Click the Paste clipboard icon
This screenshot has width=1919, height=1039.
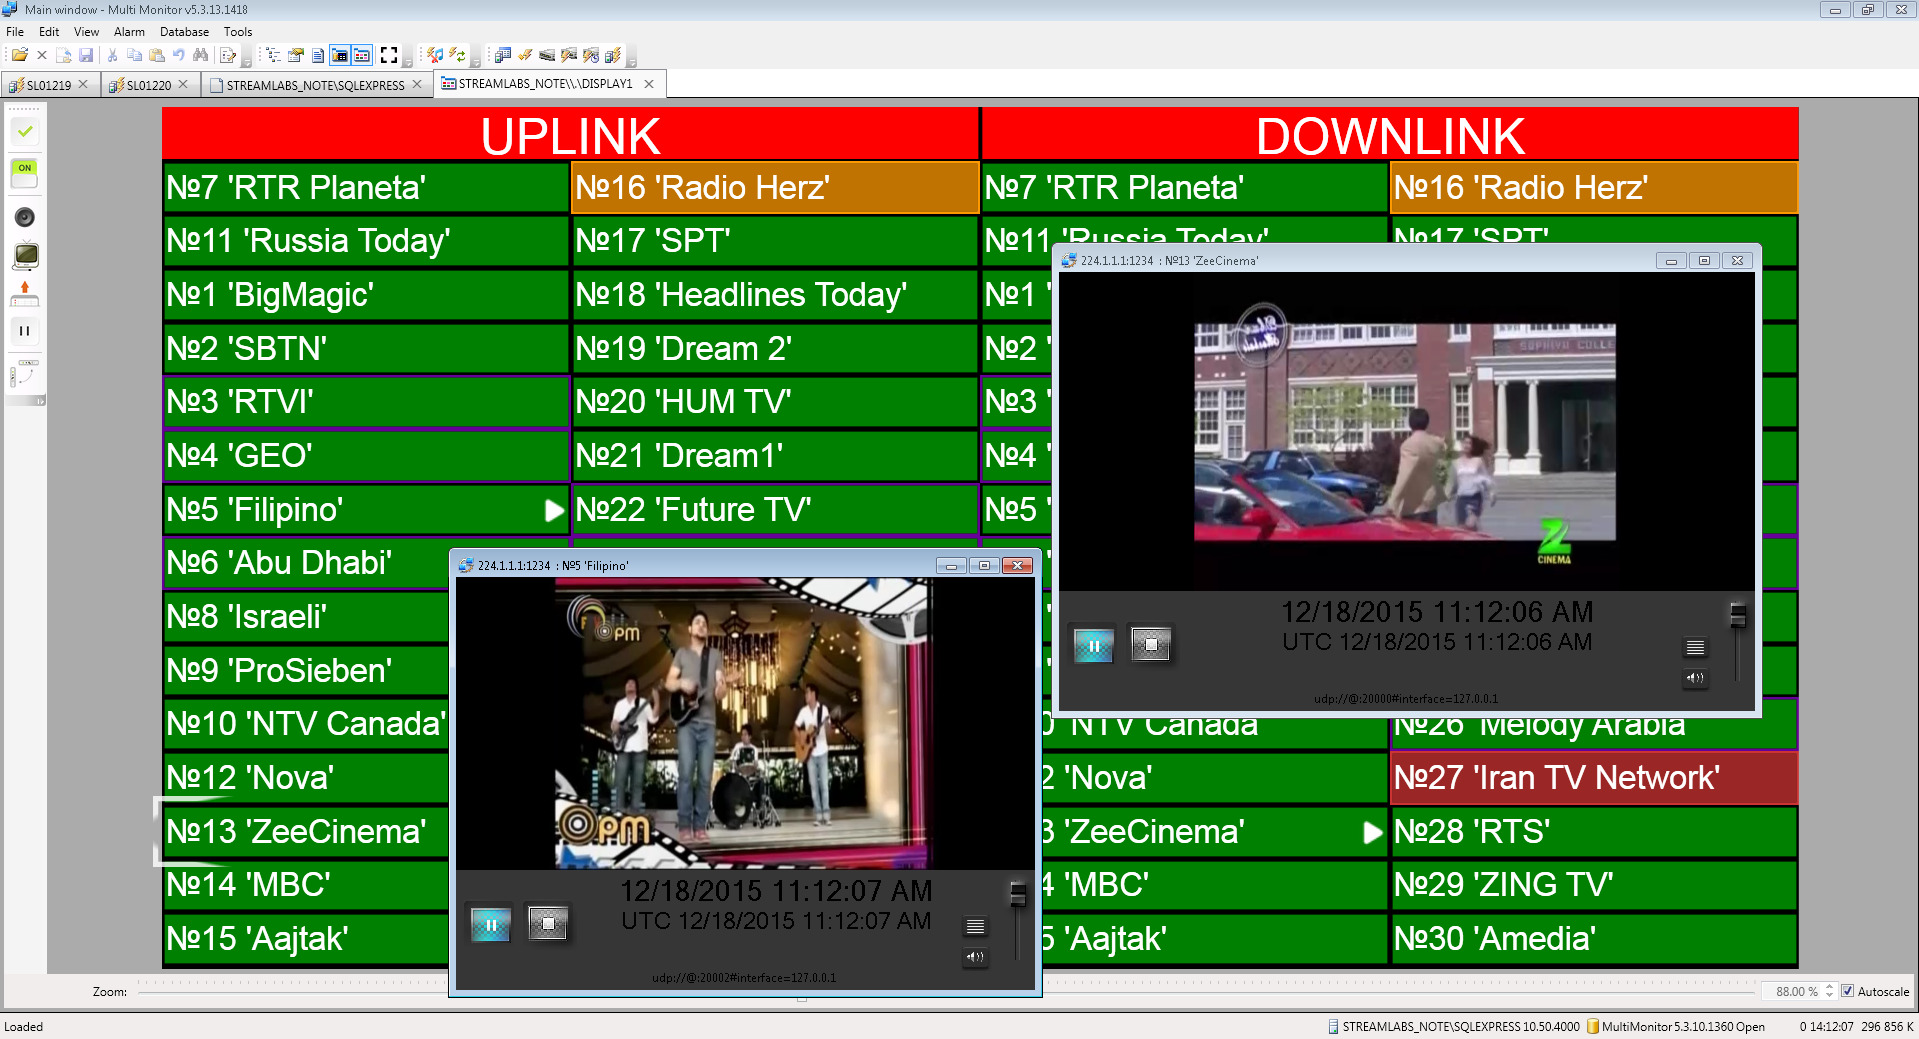pyautogui.click(x=156, y=55)
